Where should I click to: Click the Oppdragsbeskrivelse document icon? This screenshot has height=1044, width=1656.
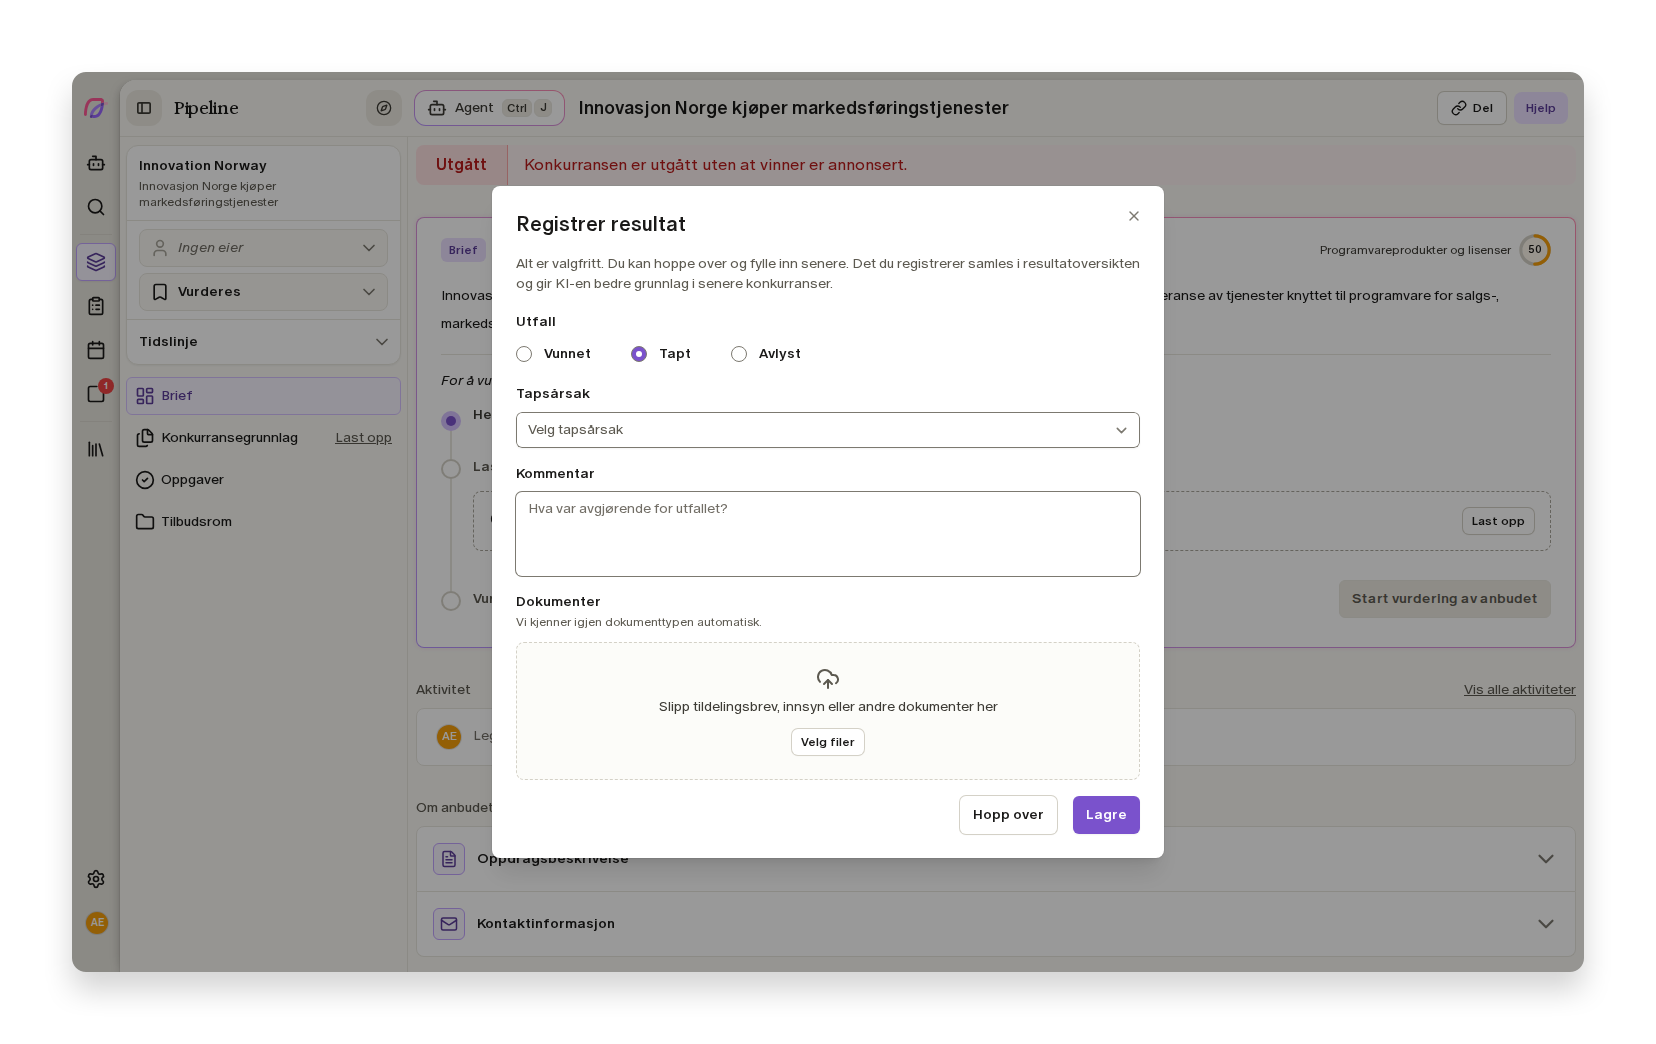449,859
